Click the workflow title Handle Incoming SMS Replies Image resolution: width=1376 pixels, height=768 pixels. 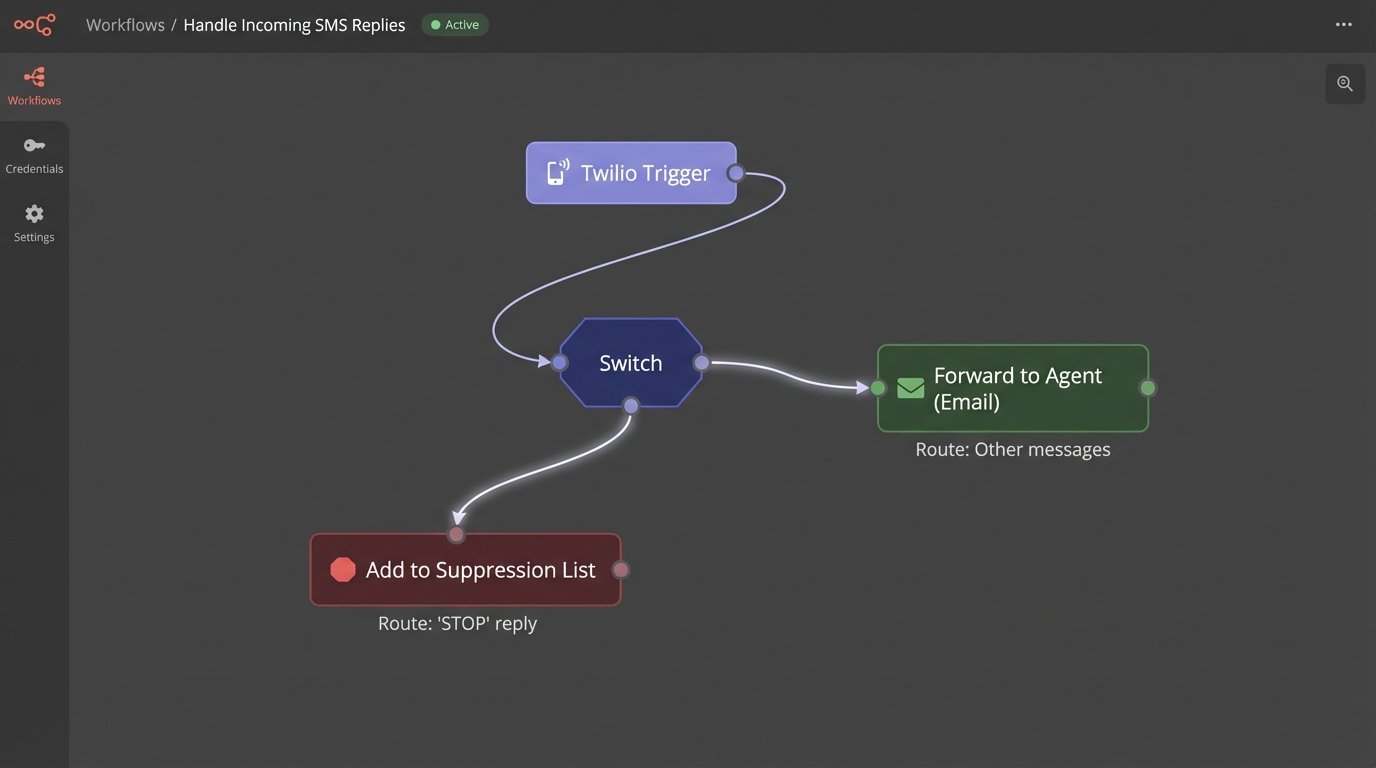coord(294,25)
